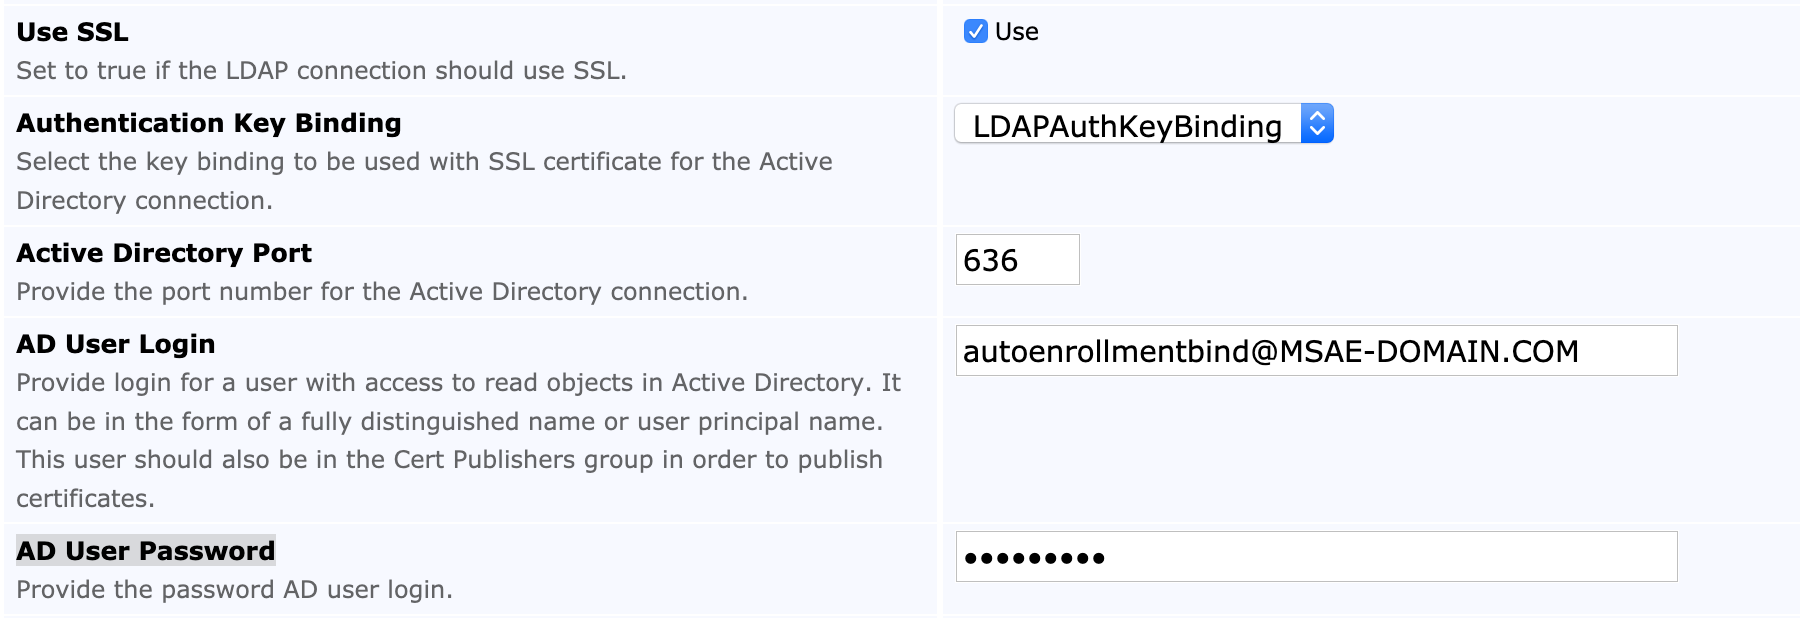Uncheck the Use SSL checkbox

pos(975,32)
